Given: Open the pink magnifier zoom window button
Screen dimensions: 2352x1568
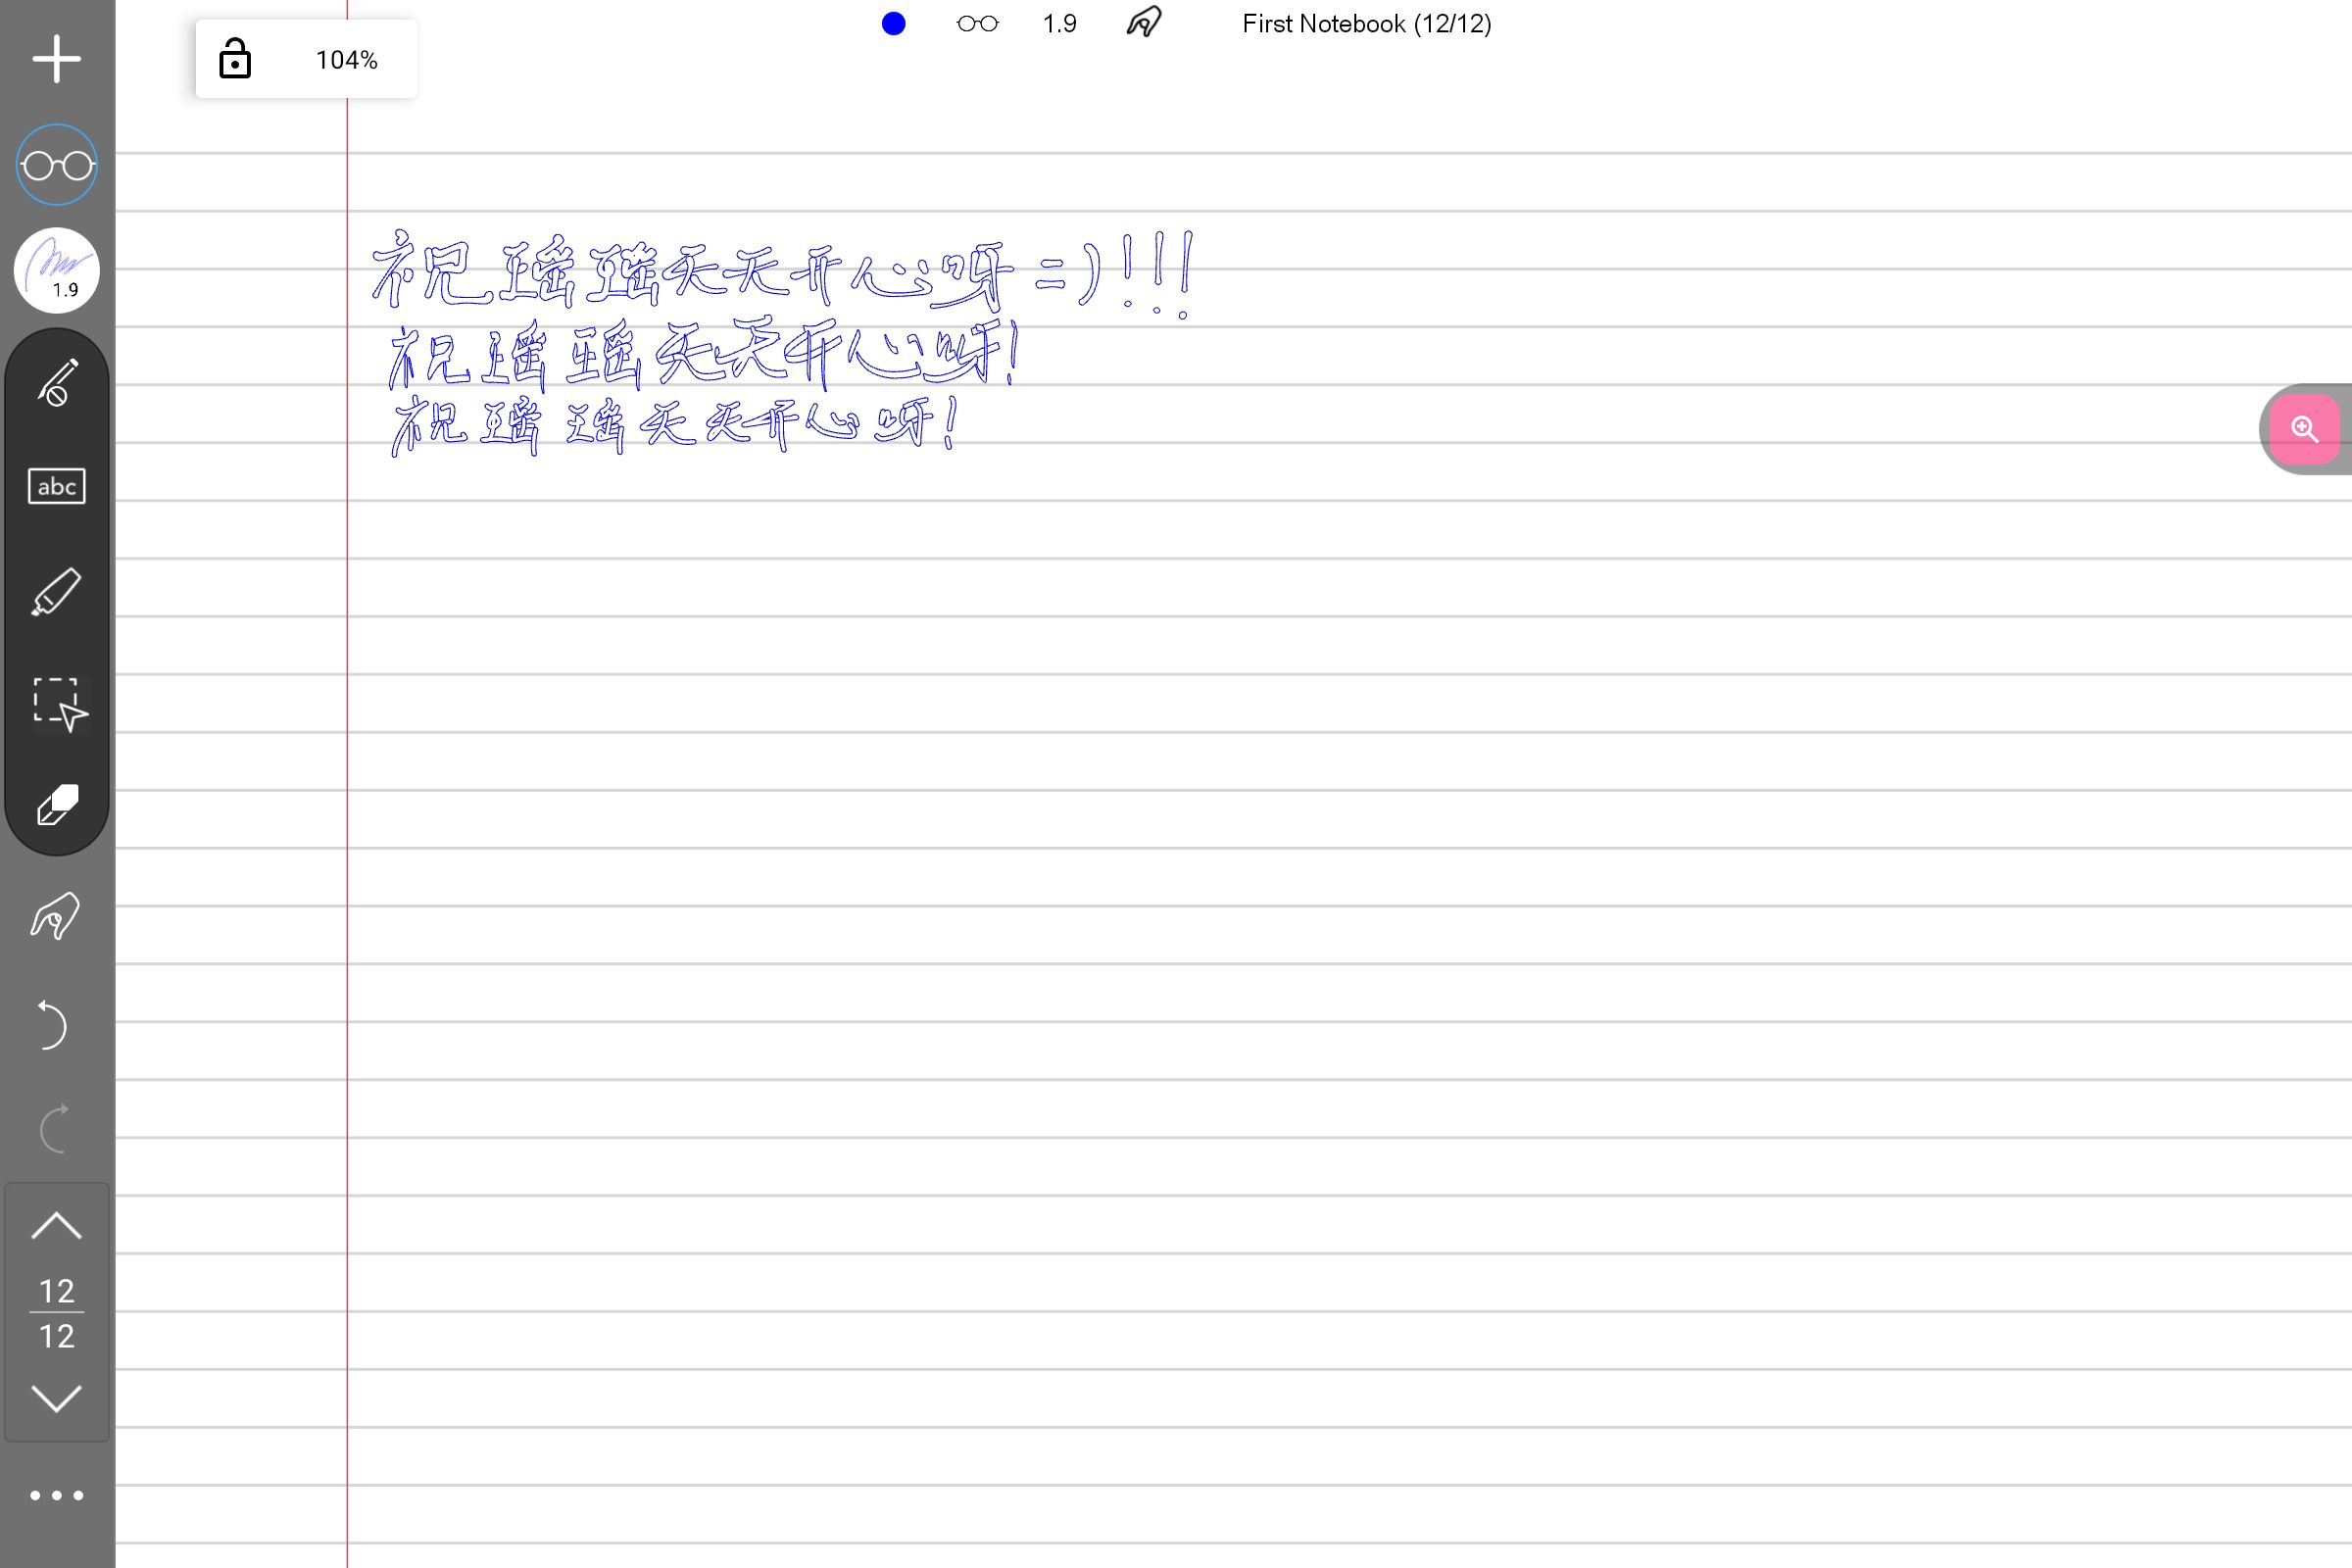Looking at the screenshot, I should click(x=2304, y=429).
